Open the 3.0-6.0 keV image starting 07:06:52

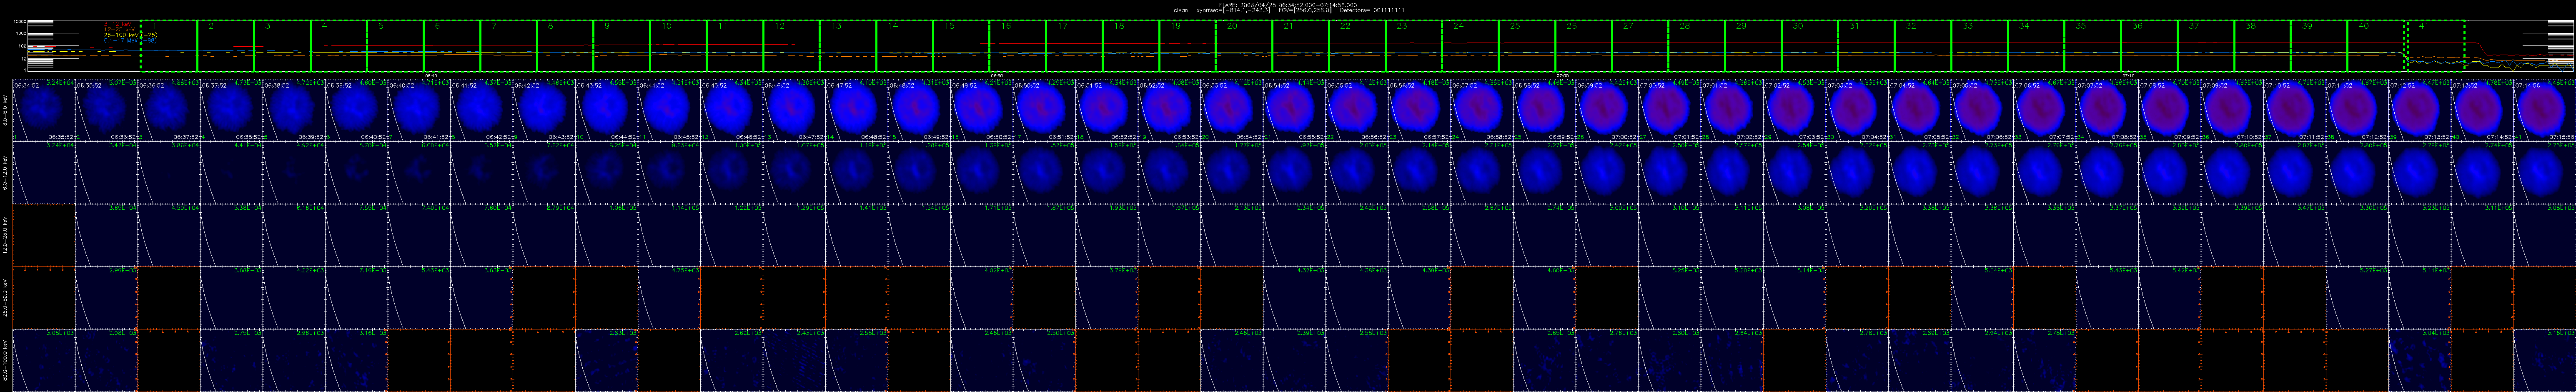pos(2045,110)
